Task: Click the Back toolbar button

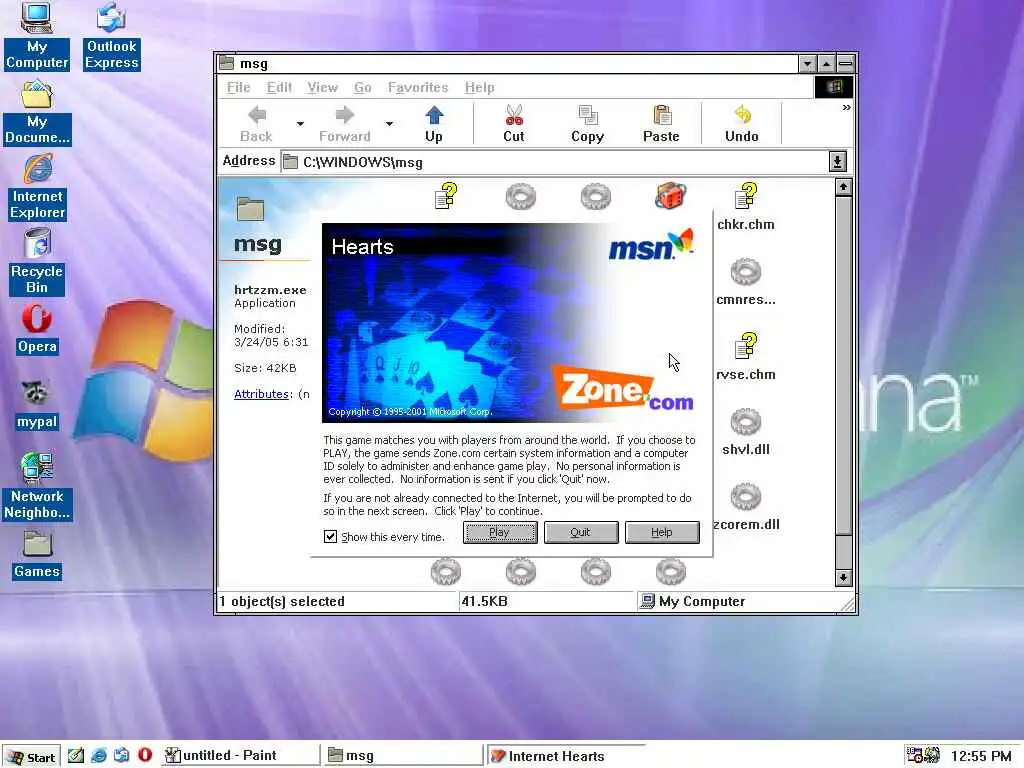Action: click(x=256, y=124)
